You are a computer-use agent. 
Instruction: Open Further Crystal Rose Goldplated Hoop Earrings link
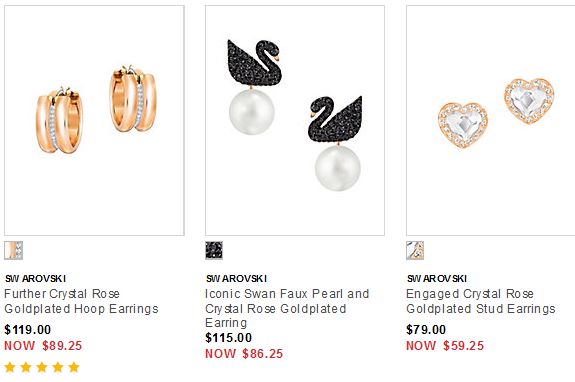point(81,301)
